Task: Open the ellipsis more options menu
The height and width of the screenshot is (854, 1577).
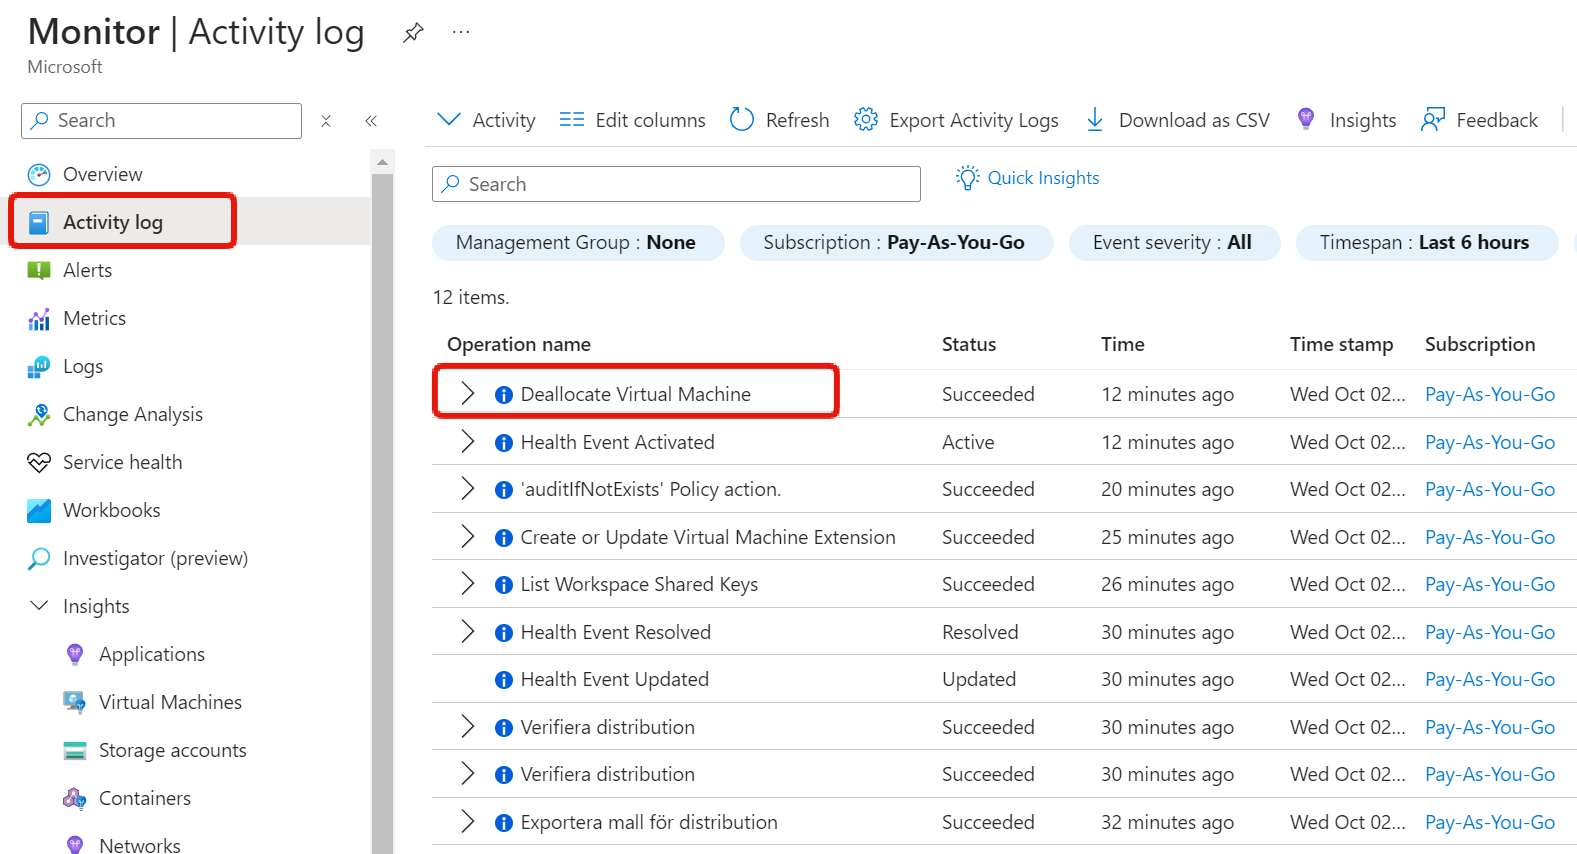Action: [x=461, y=32]
